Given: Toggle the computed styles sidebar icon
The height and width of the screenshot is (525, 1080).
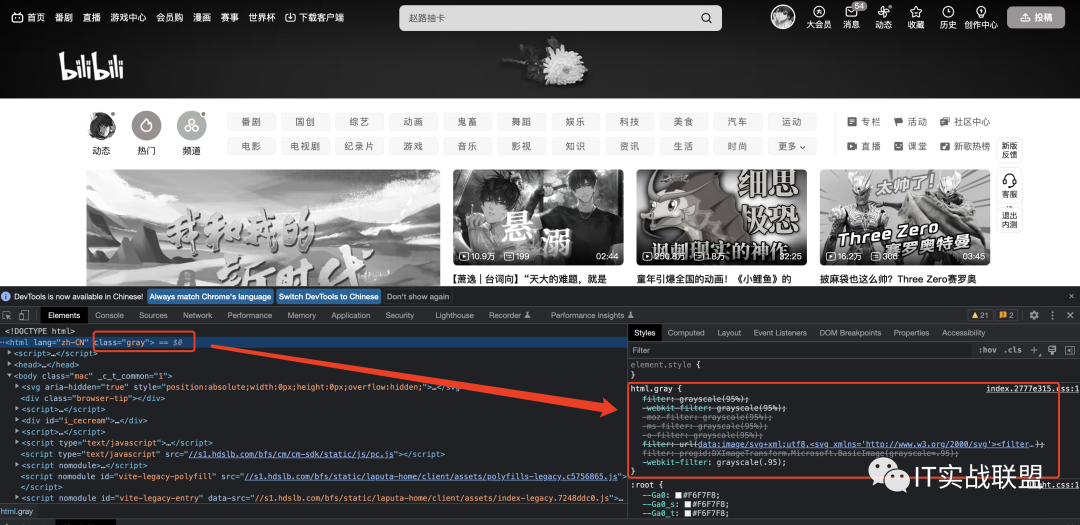Looking at the screenshot, I should [1070, 350].
